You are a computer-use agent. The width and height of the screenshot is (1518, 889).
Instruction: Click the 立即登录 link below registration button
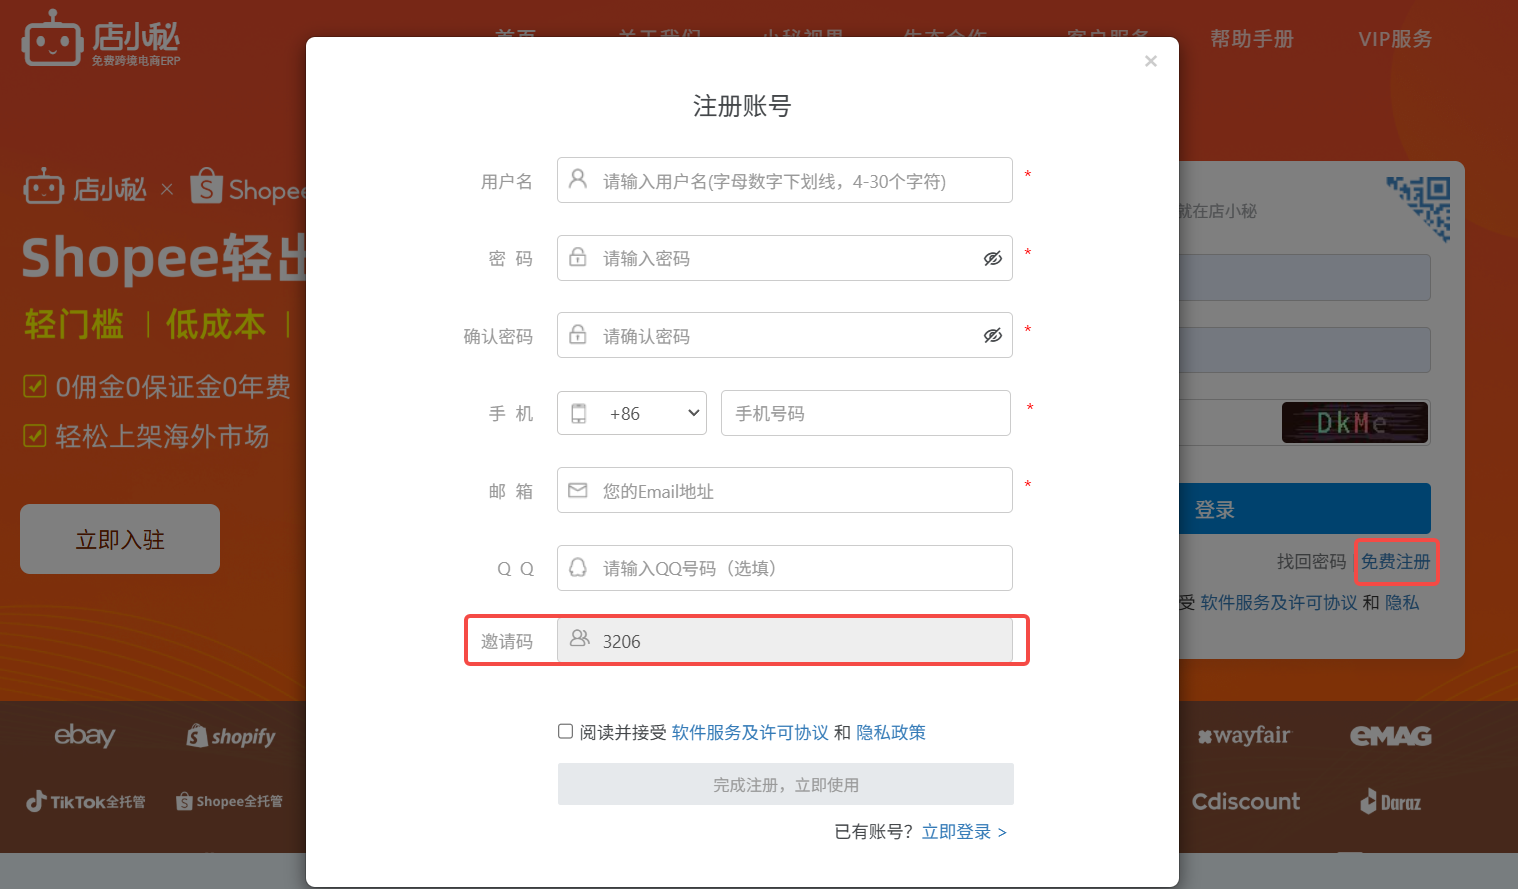pyautogui.click(x=957, y=831)
